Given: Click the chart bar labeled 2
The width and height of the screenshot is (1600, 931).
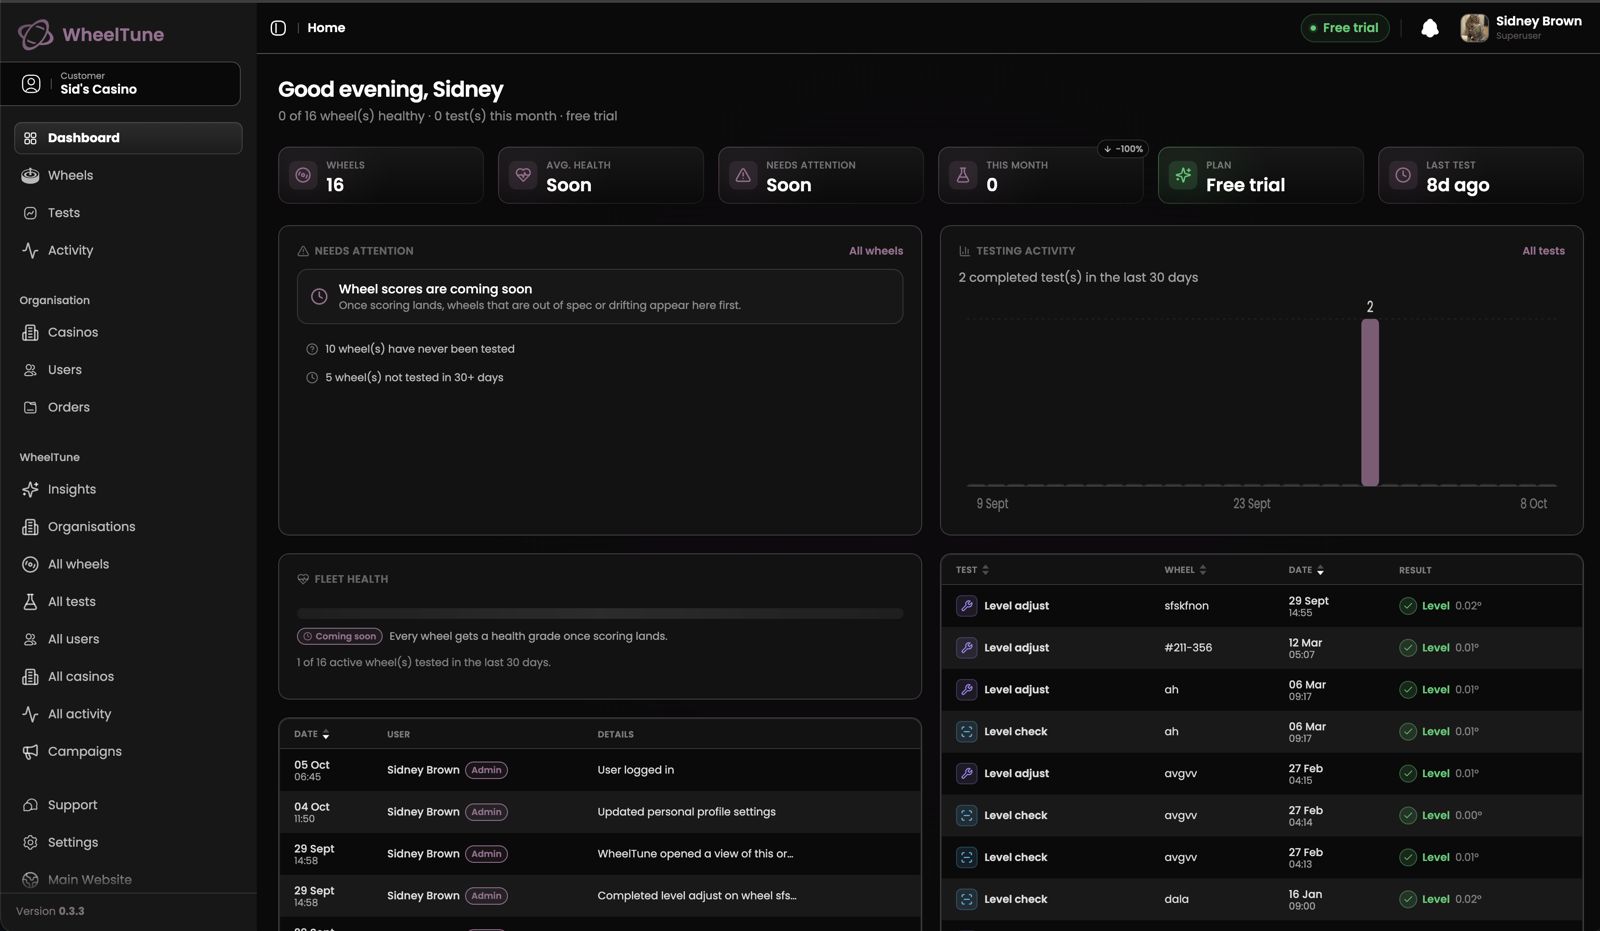Looking at the screenshot, I should click(1370, 402).
